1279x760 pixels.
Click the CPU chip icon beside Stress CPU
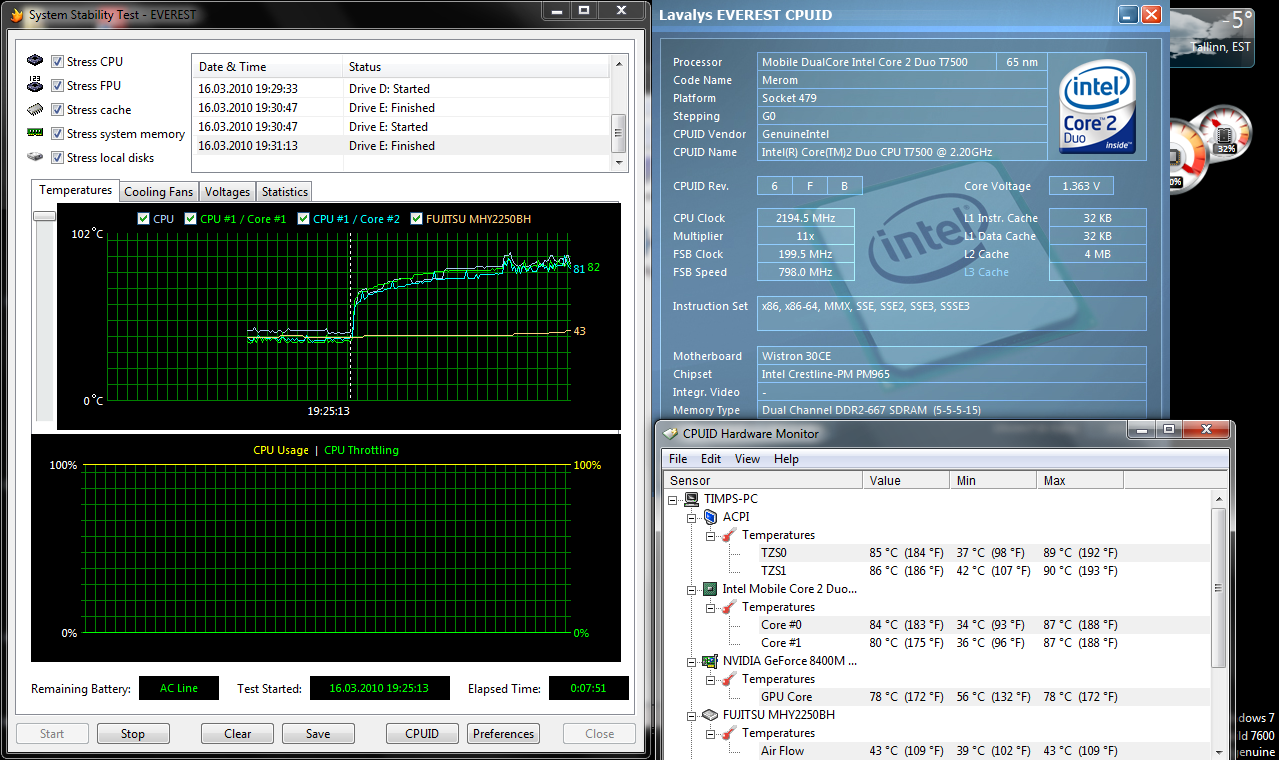tap(35, 61)
